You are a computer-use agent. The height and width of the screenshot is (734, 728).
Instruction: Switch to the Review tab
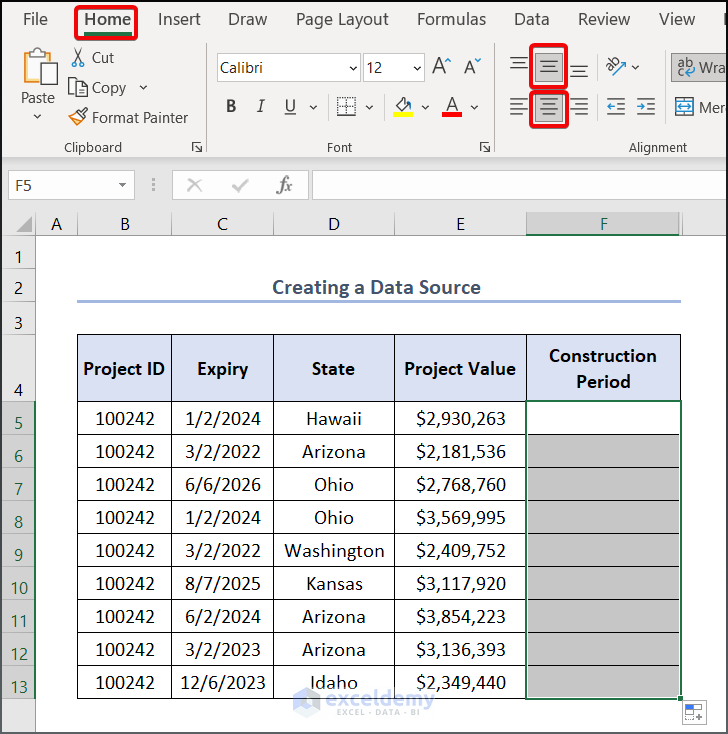pyautogui.click(x=604, y=19)
